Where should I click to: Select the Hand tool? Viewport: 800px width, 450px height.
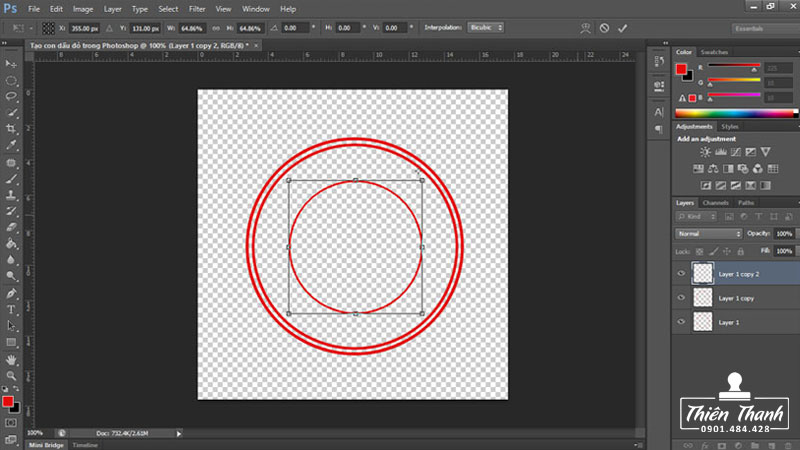[11, 360]
